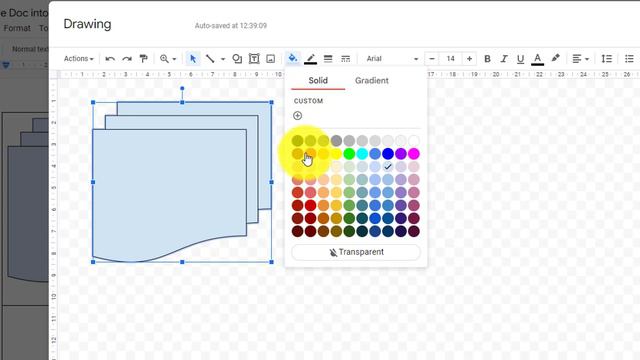Viewport: 640px width, 360px height.
Task: Open the zoom dropdown arrow
Action: click(174, 59)
